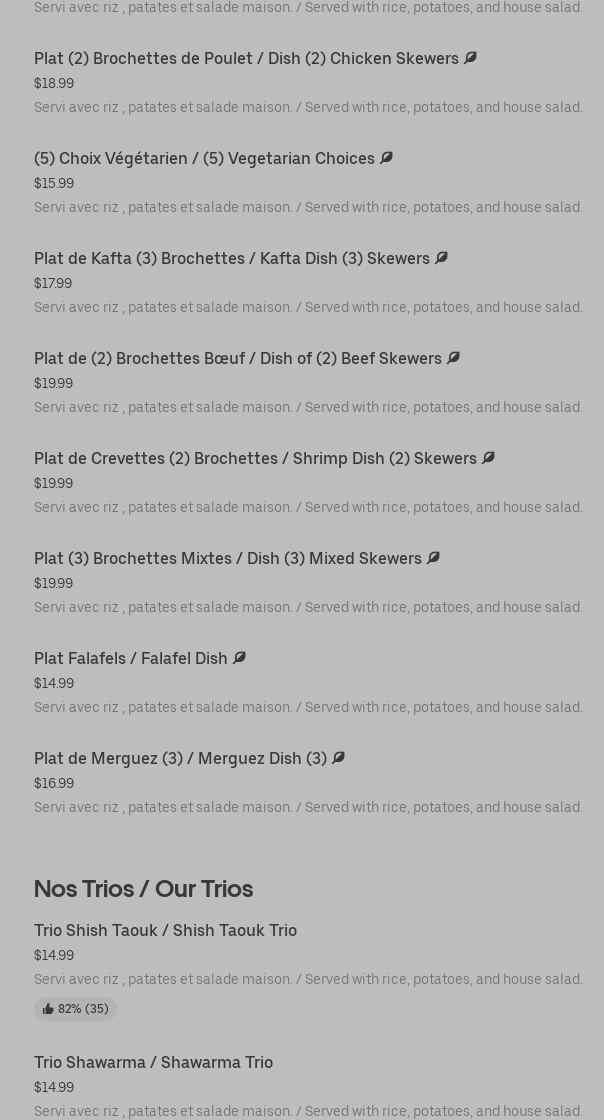
Task: Open Plat de Crevettes shrimp dish
Action: (x=255, y=458)
